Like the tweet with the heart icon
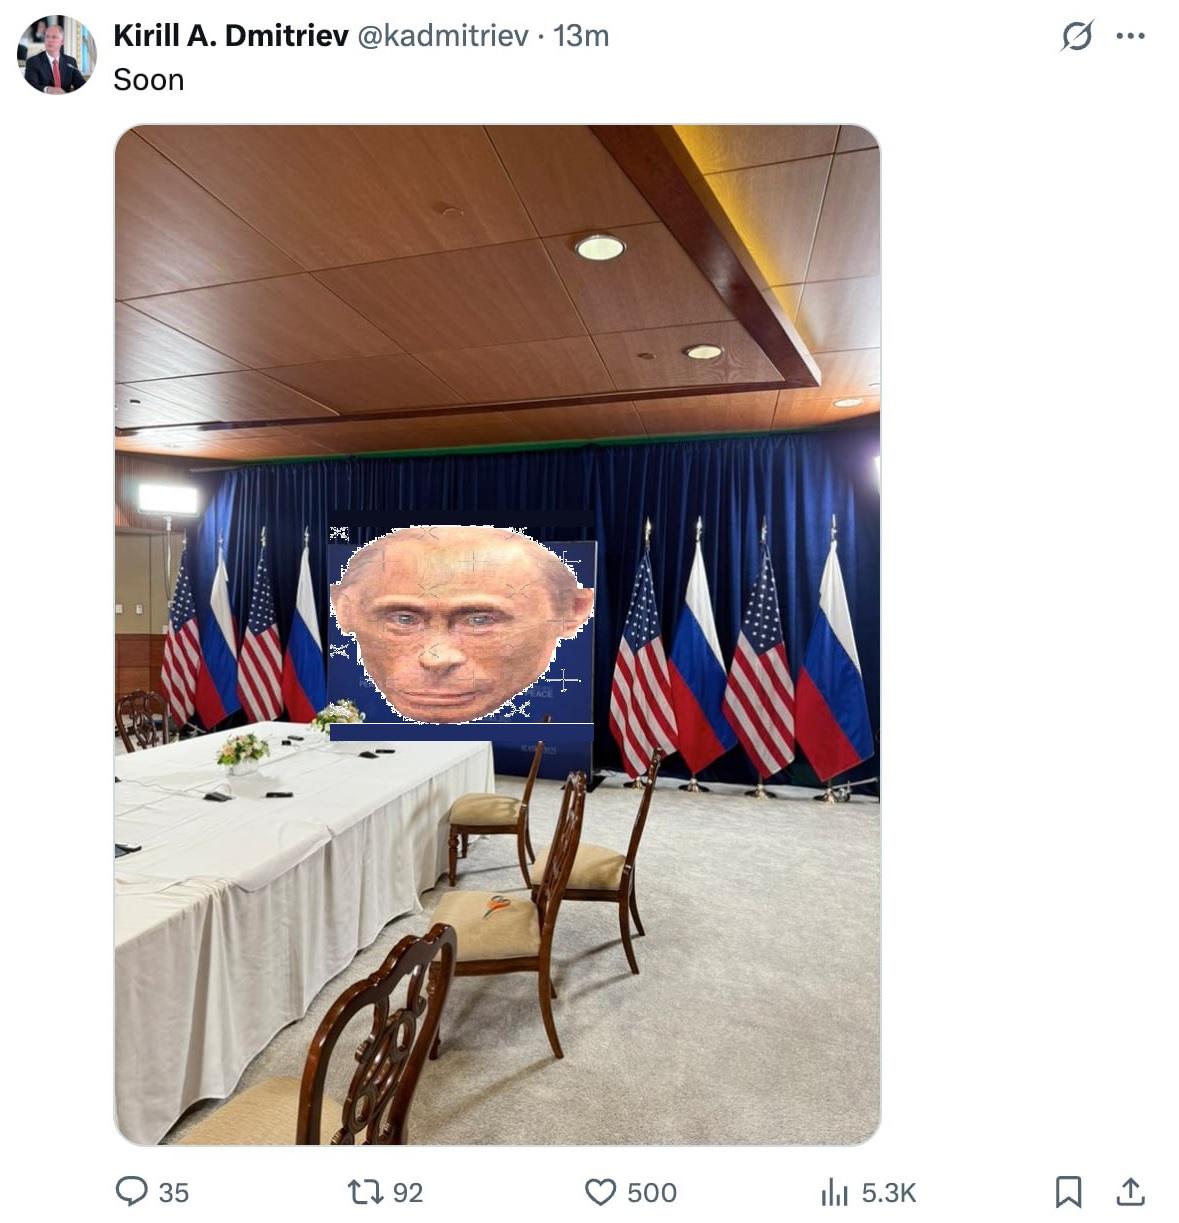1179x1223 pixels. (x=600, y=1192)
